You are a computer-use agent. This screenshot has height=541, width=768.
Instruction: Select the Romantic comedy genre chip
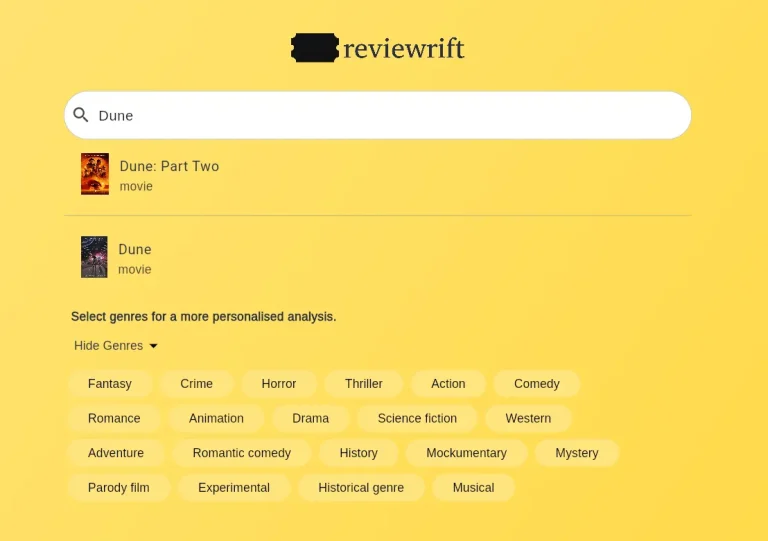pos(242,453)
